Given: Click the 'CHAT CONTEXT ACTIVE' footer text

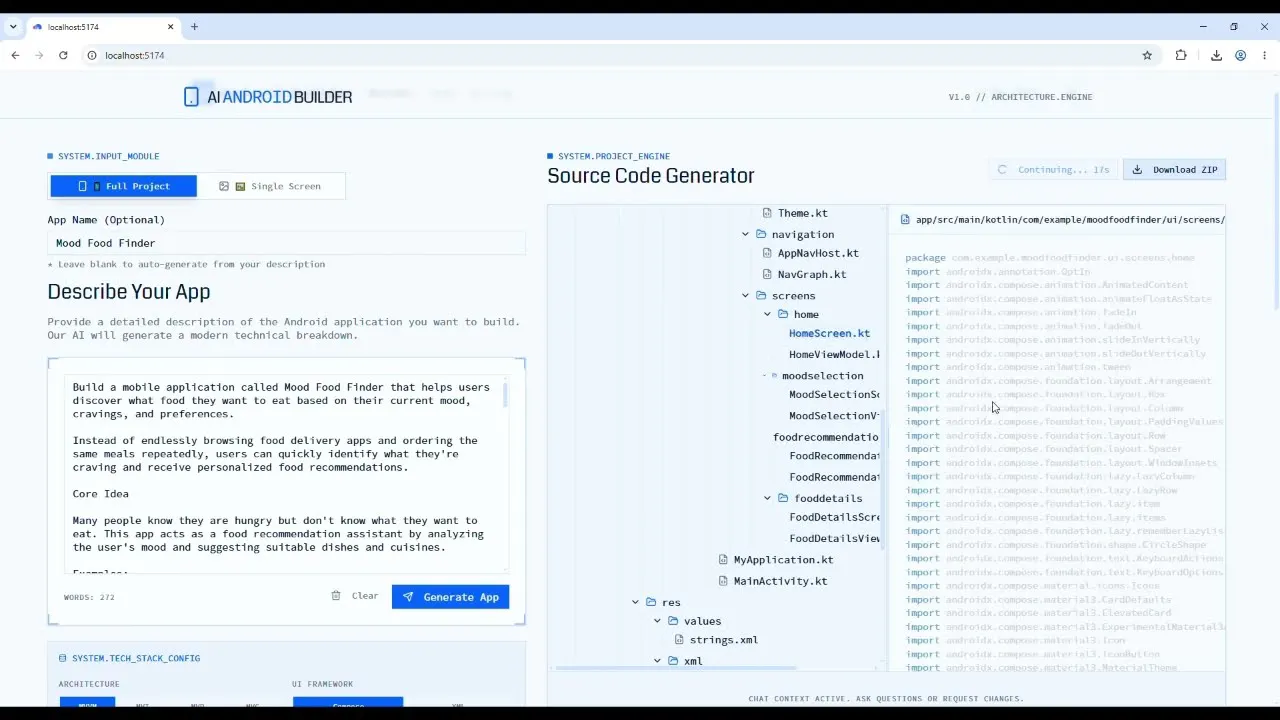Looking at the screenshot, I should [x=886, y=699].
